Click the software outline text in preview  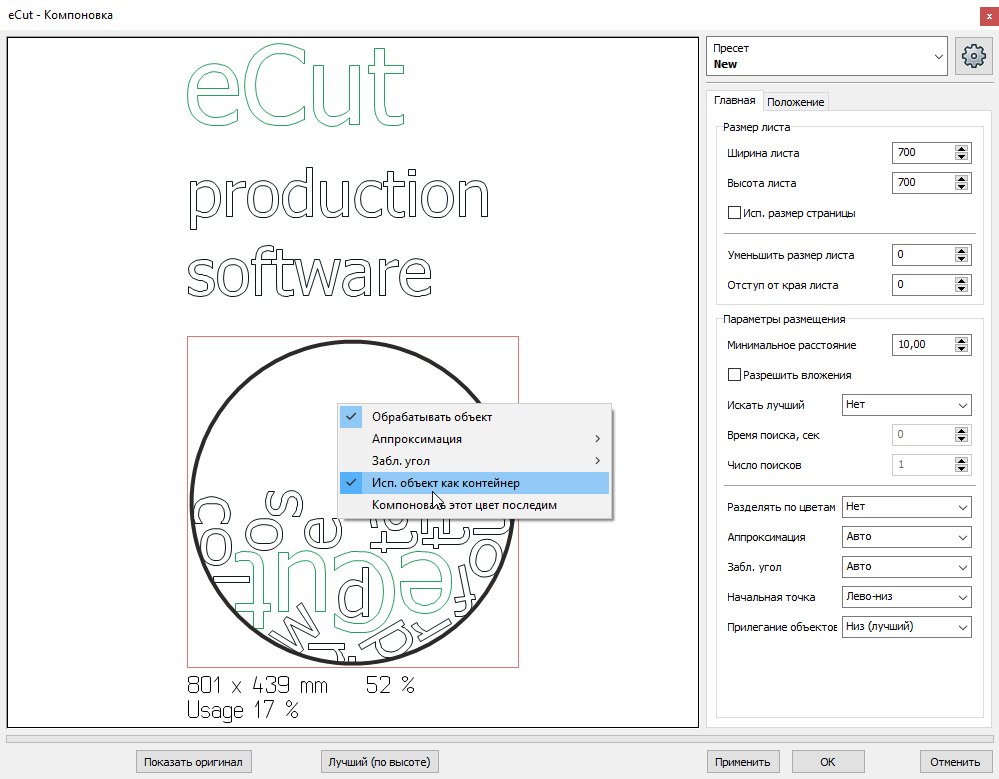tap(309, 271)
